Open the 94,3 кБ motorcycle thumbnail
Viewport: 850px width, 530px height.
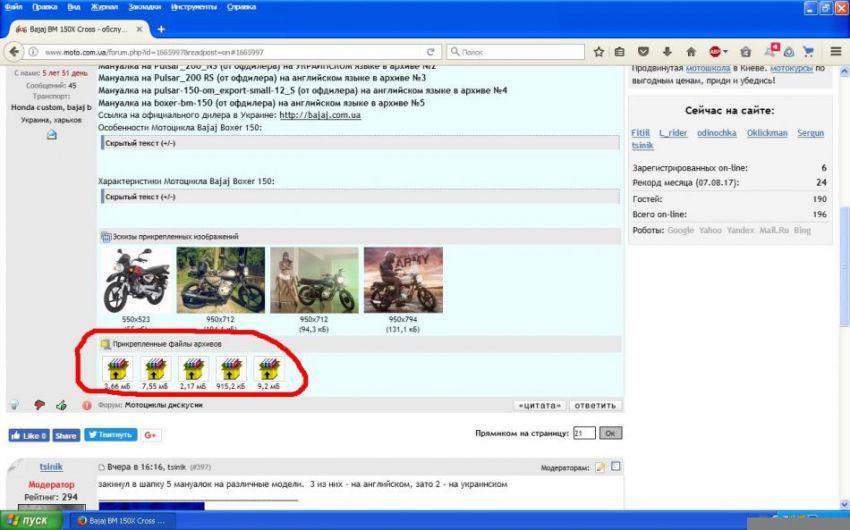[314, 280]
